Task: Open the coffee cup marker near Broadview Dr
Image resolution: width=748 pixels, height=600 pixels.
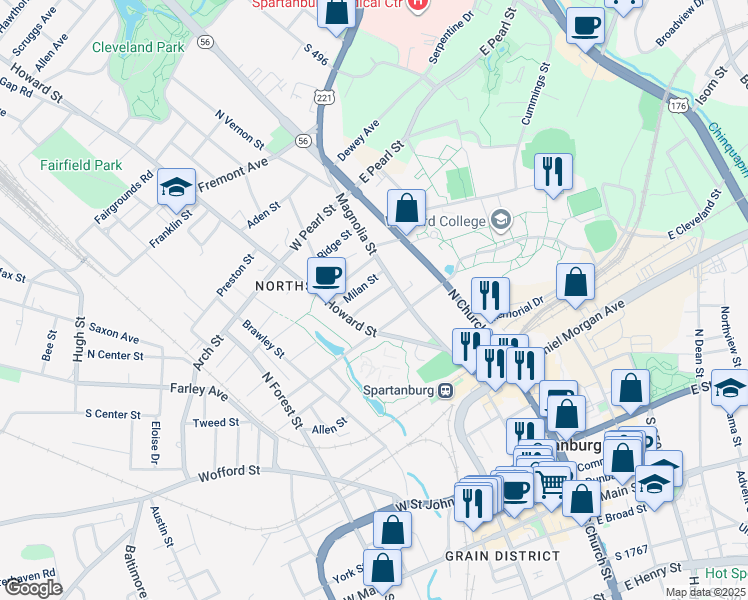Action: click(x=585, y=27)
